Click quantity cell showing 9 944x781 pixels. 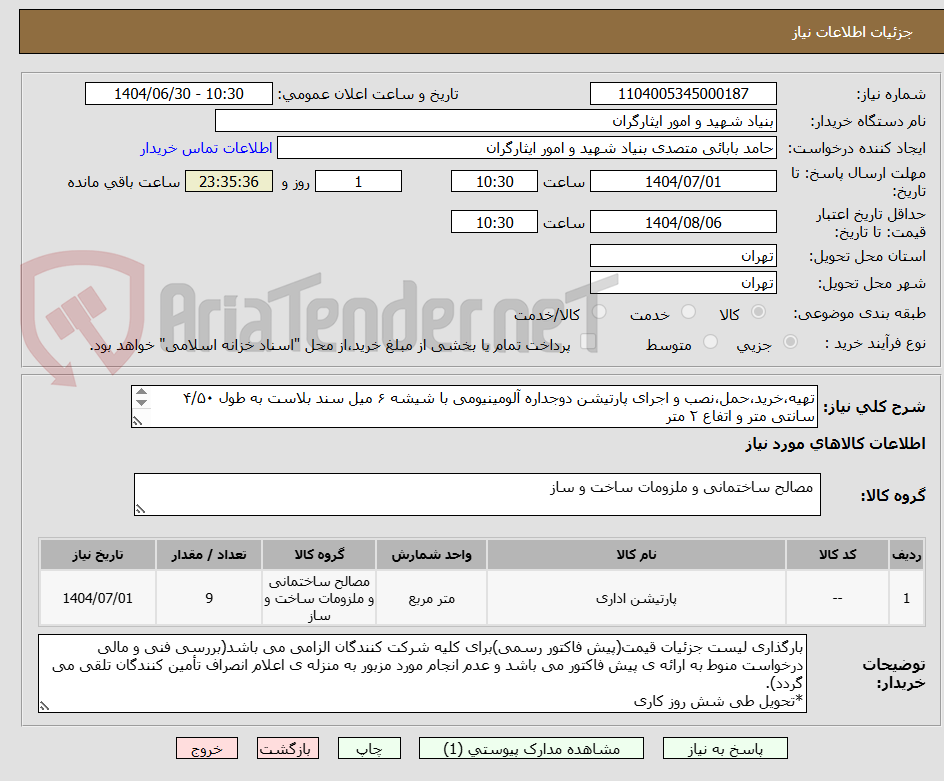pos(209,598)
